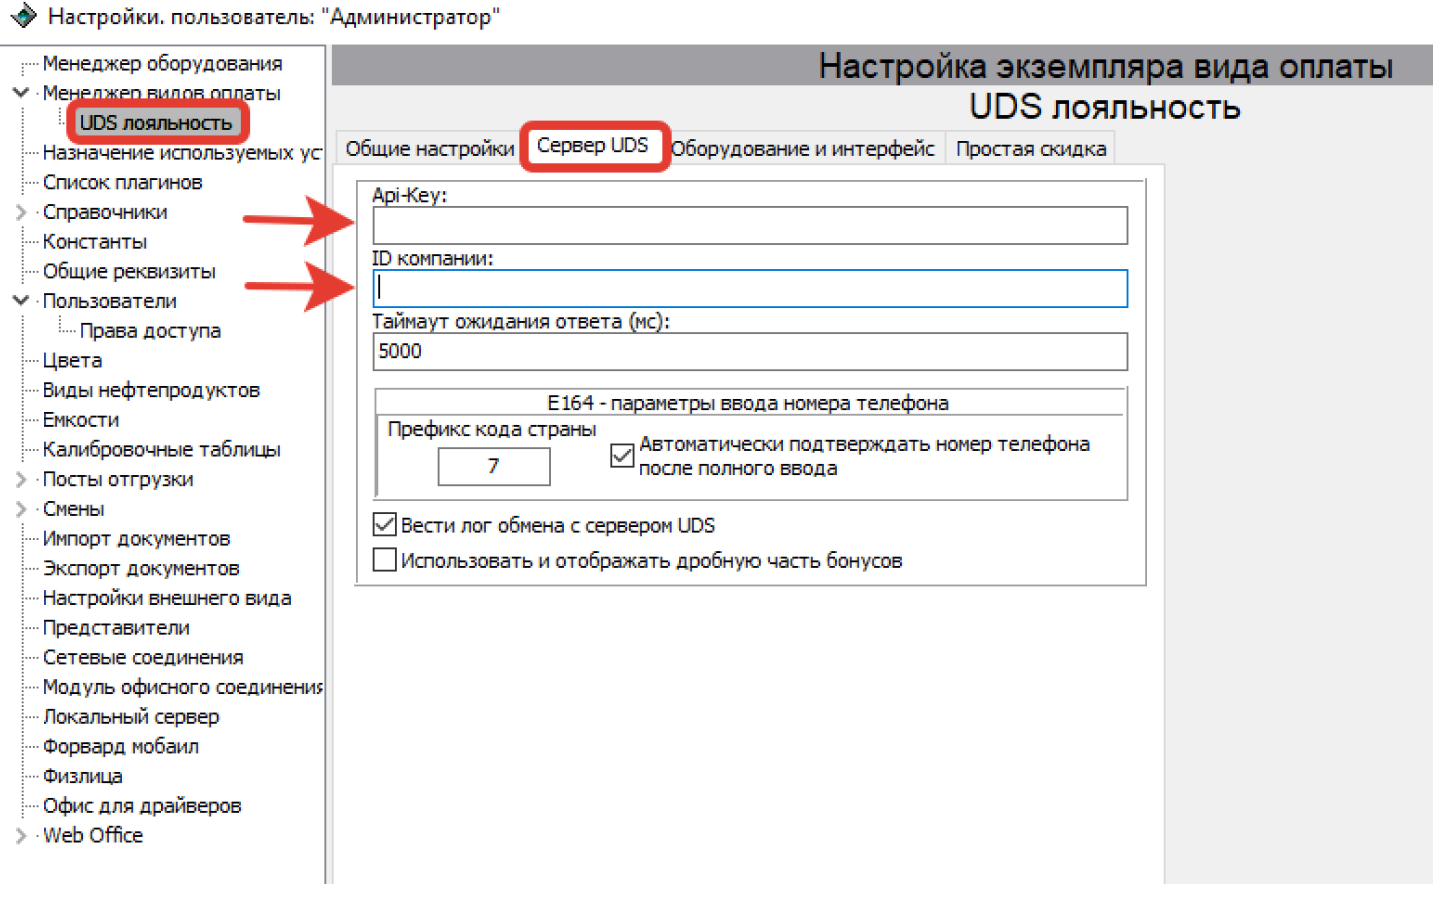
Task: Select Смены tree item
Action: click(73, 509)
